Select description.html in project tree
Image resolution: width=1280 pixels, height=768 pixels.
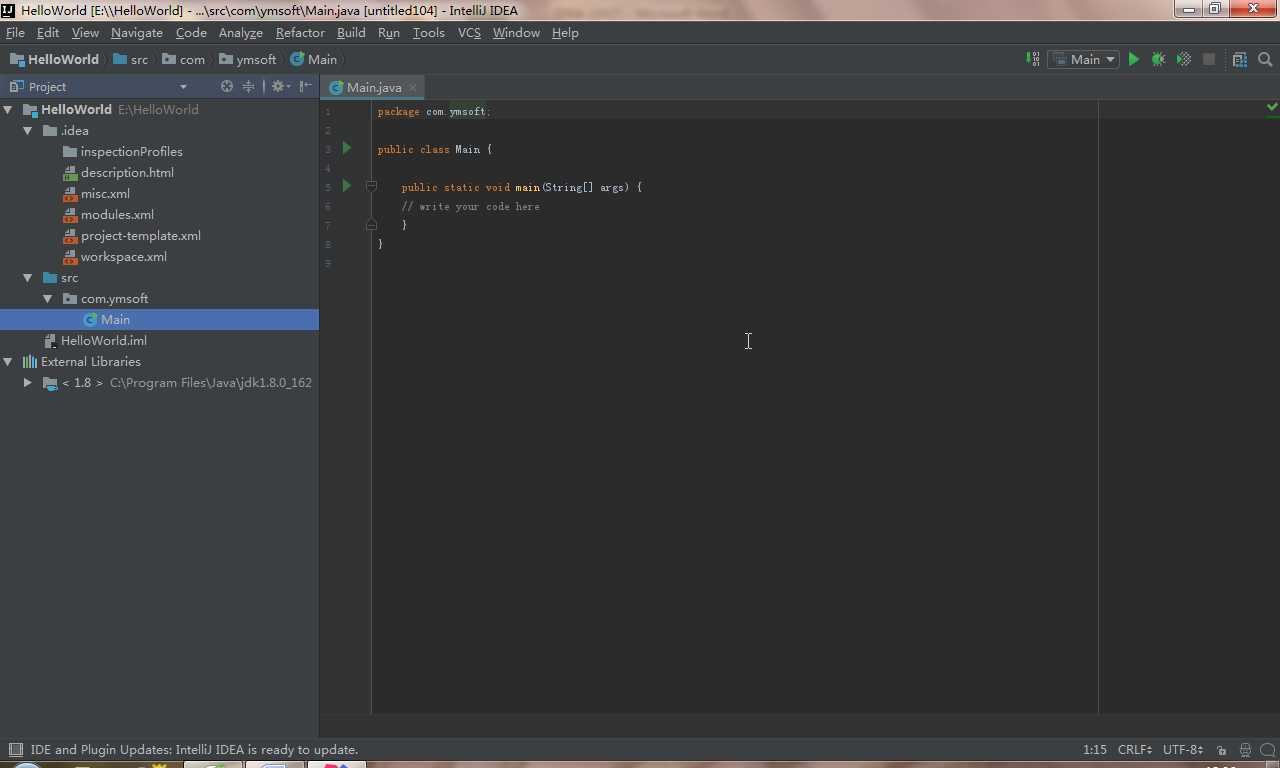point(127,172)
